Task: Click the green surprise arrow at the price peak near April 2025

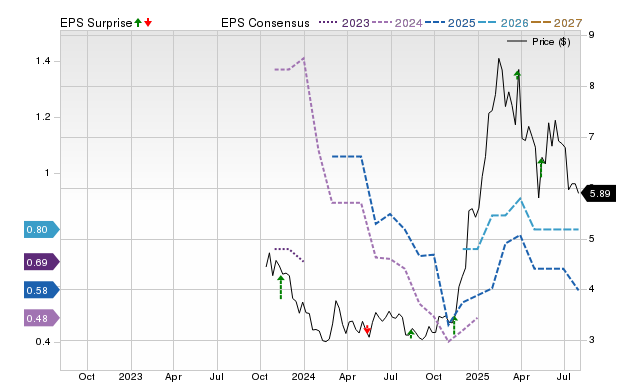Action: pyautogui.click(x=518, y=75)
